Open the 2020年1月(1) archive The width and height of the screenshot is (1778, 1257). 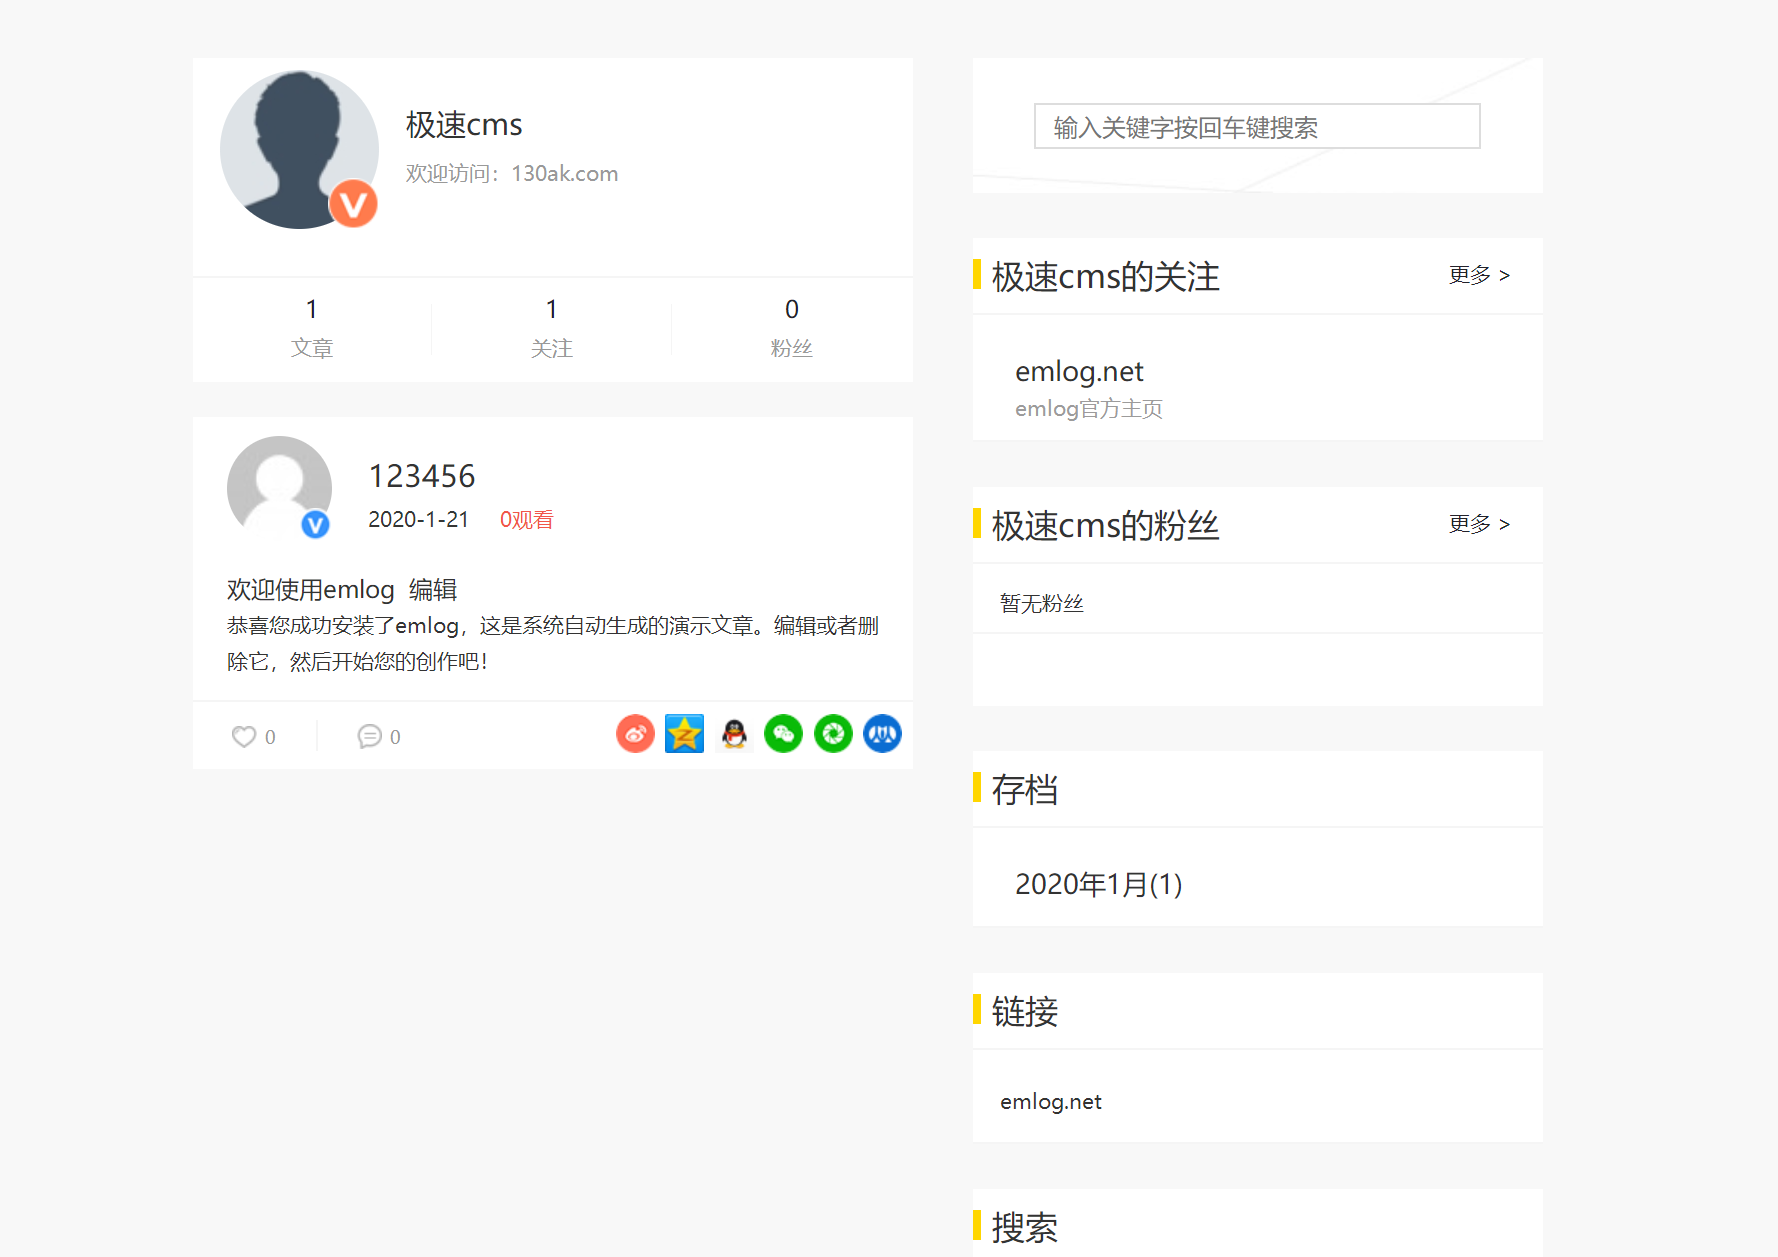click(1098, 884)
